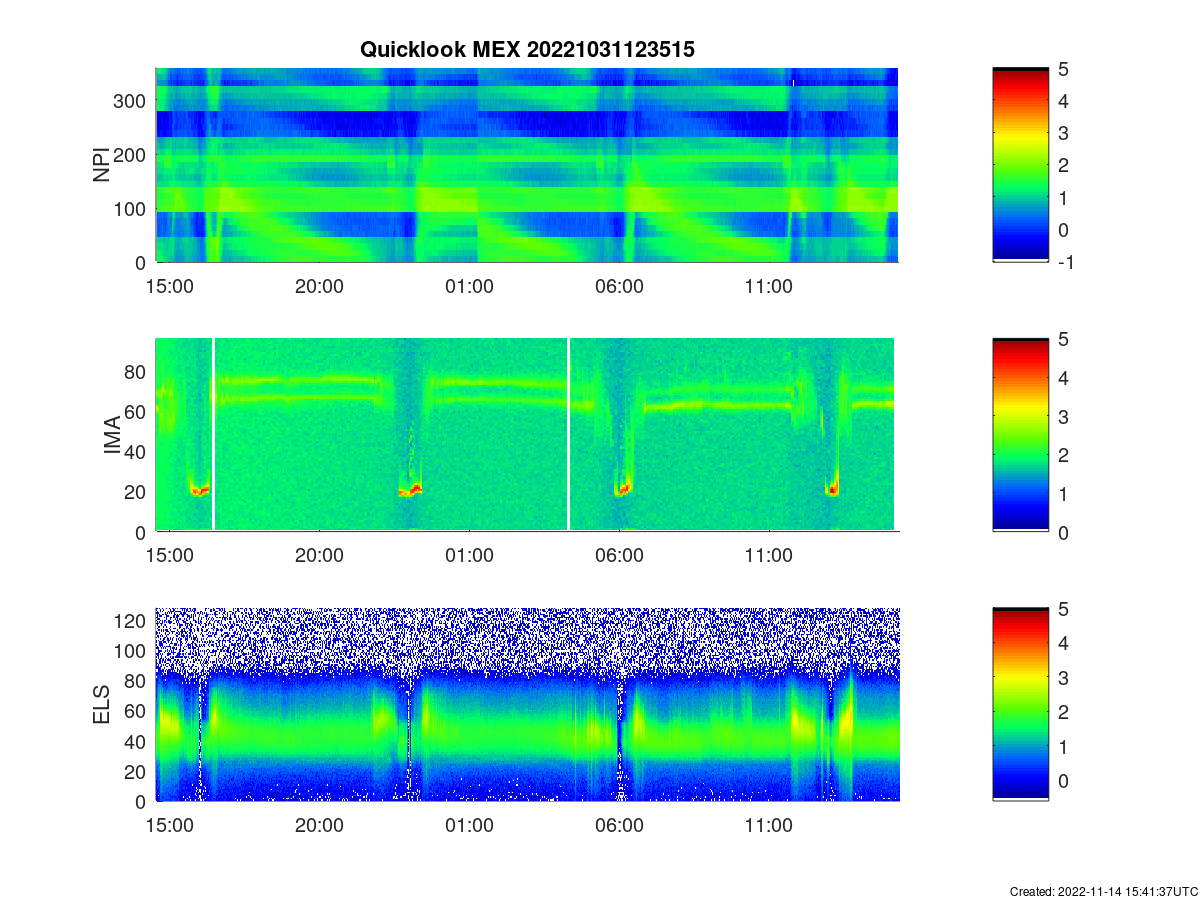Click the ELS spectrogram colorbar
This screenshot has height=900, width=1200.
pyautogui.click(x=1021, y=705)
